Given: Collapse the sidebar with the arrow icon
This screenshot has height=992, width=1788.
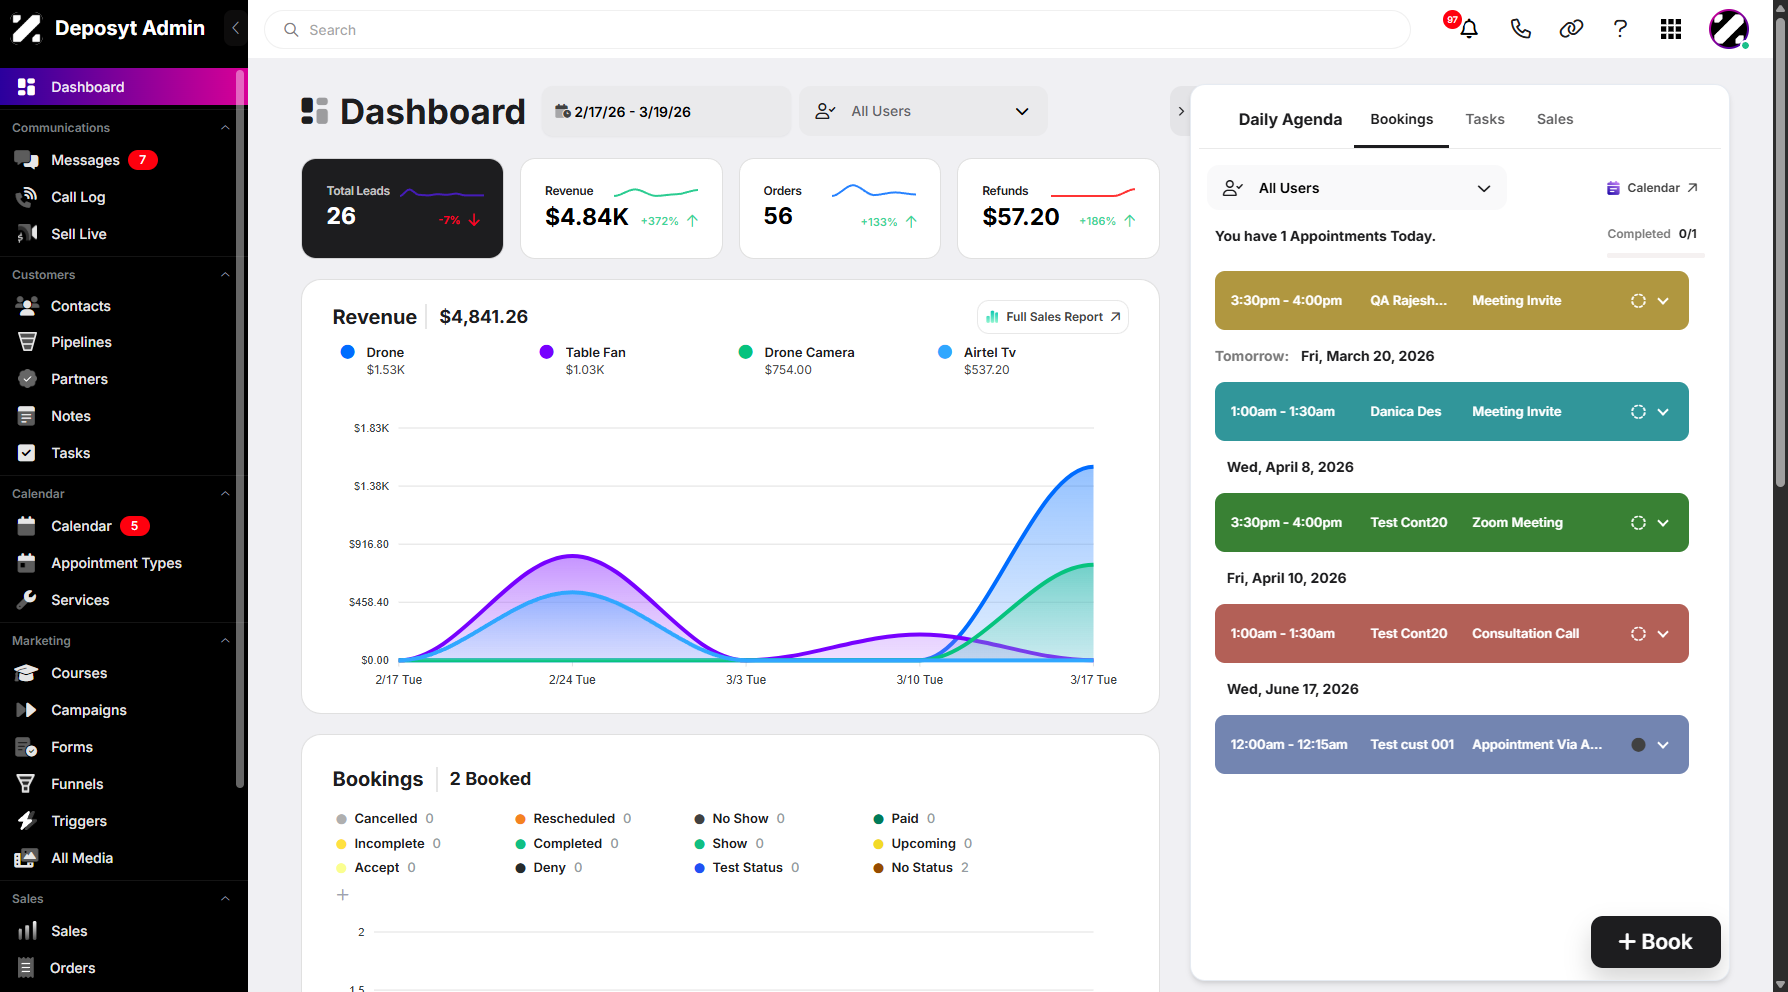Looking at the screenshot, I should pos(235,28).
